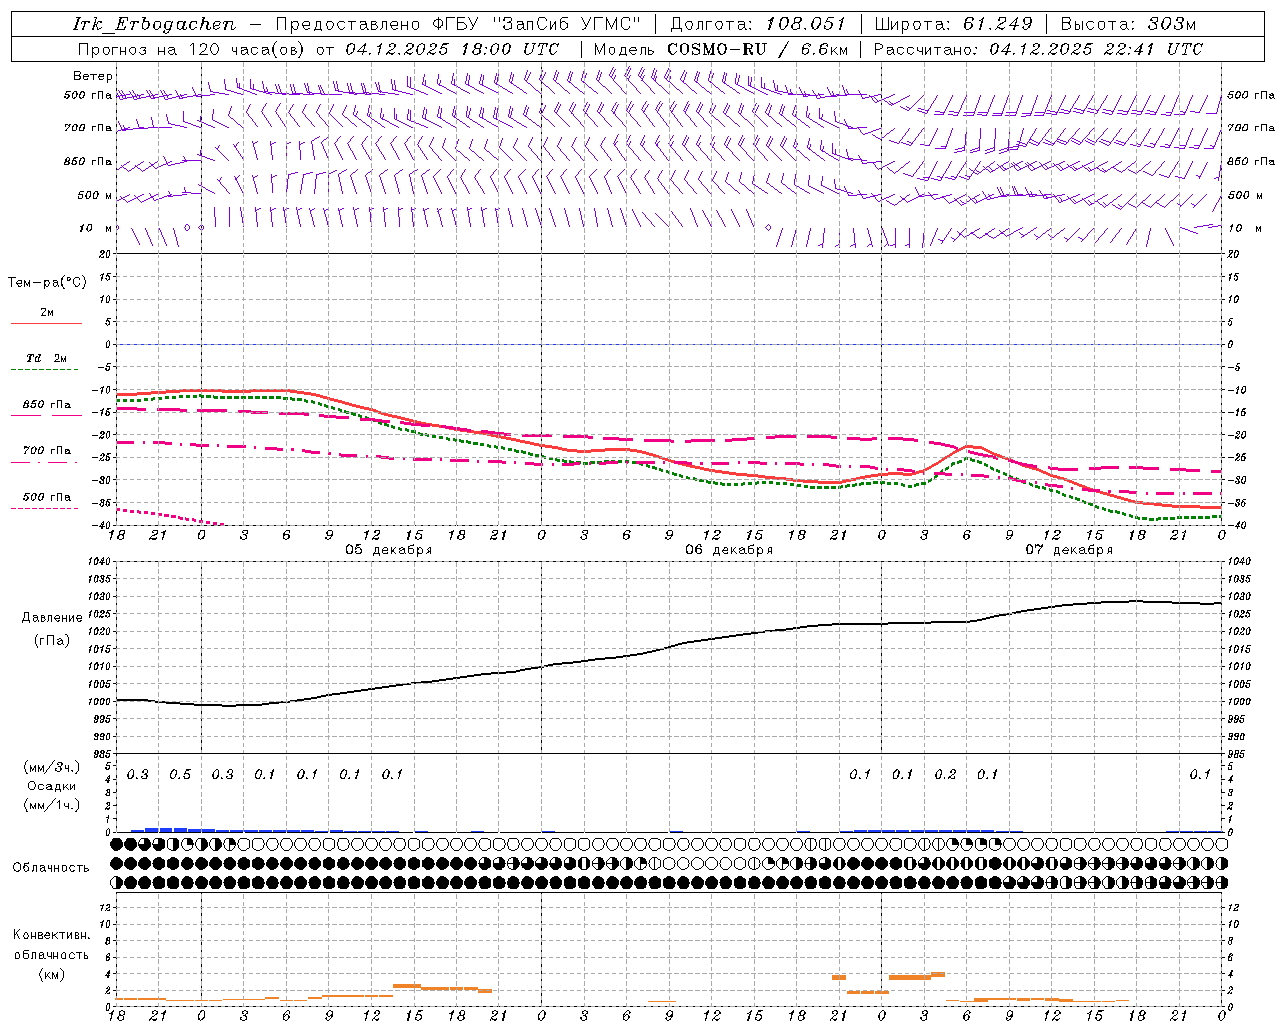Select 850 гПа entry in temperature legend
The image size is (1280, 1024).
click(47, 405)
